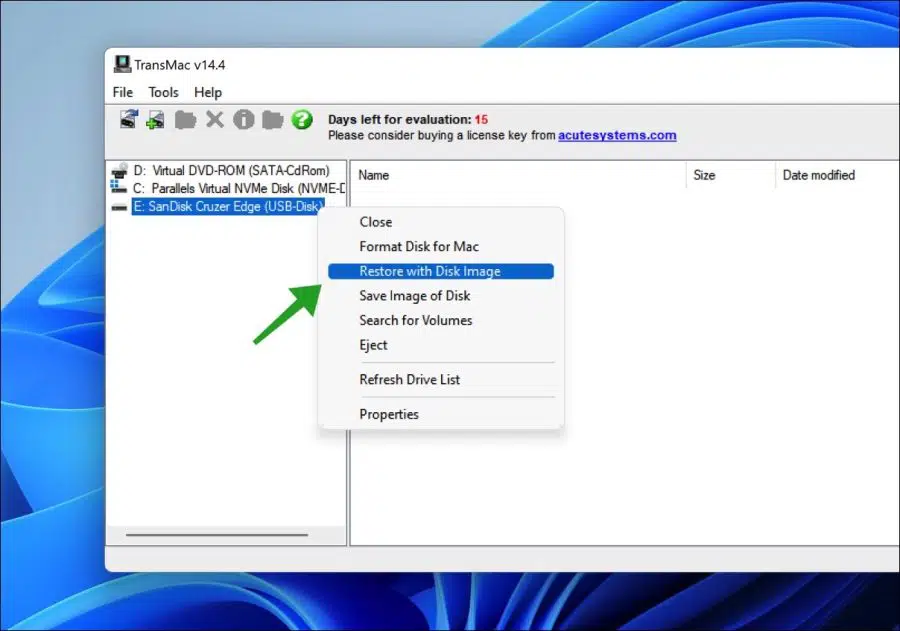Select Format Disk for Mac
Viewport: 900px width, 631px height.
[x=441, y=246]
